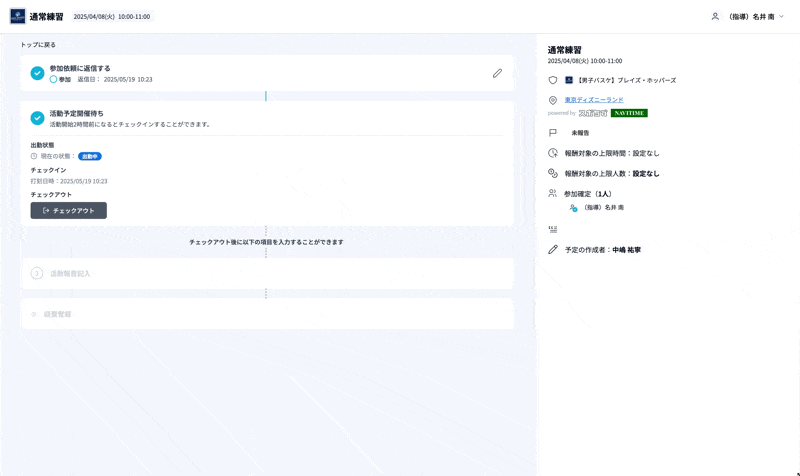Click the 出勤中 status badge
Image resolution: width=800 pixels, height=476 pixels.
(x=90, y=156)
